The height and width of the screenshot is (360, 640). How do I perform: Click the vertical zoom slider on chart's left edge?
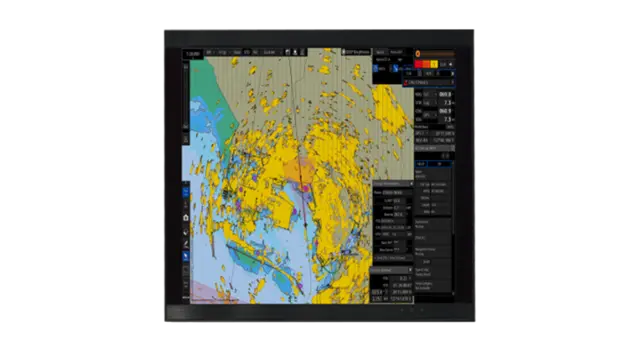[x=186, y=95]
